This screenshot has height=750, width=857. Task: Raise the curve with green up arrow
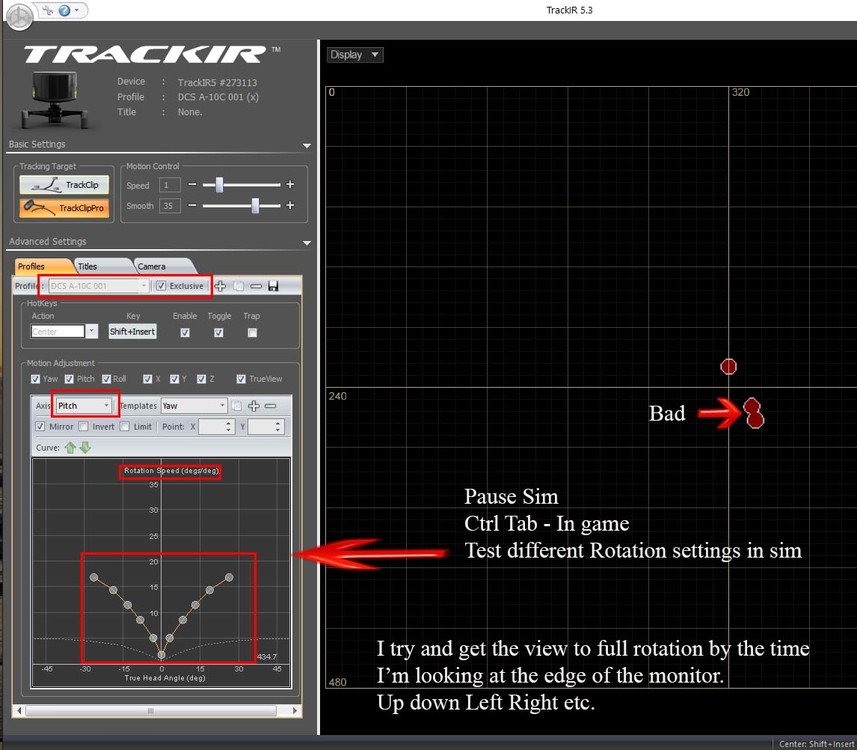tap(70, 448)
